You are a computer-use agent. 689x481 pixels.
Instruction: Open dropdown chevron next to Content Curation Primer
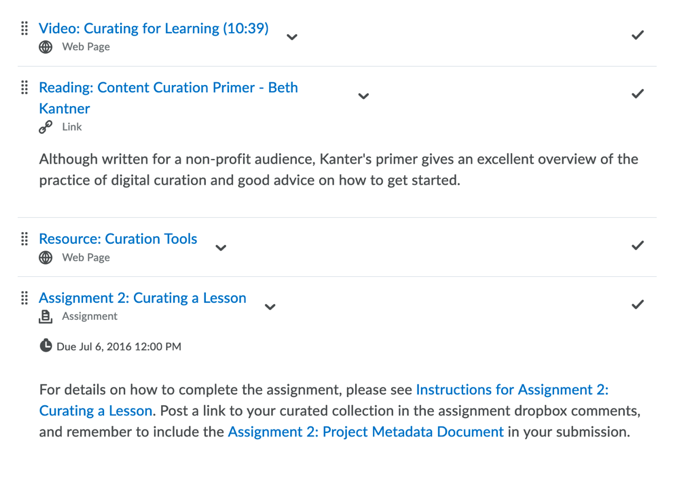tap(363, 96)
